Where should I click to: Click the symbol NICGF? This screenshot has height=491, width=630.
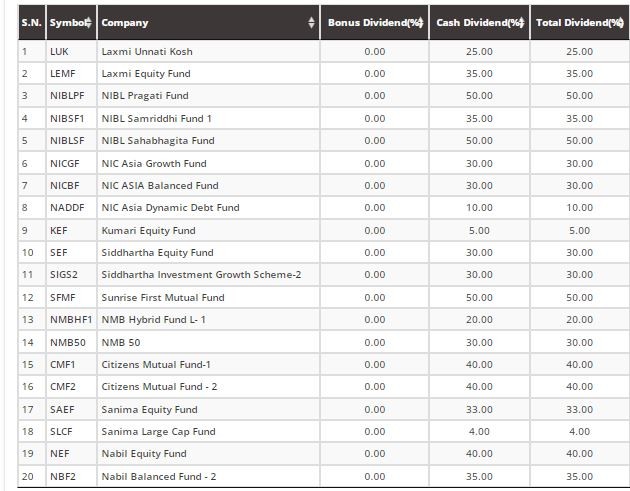click(x=65, y=164)
